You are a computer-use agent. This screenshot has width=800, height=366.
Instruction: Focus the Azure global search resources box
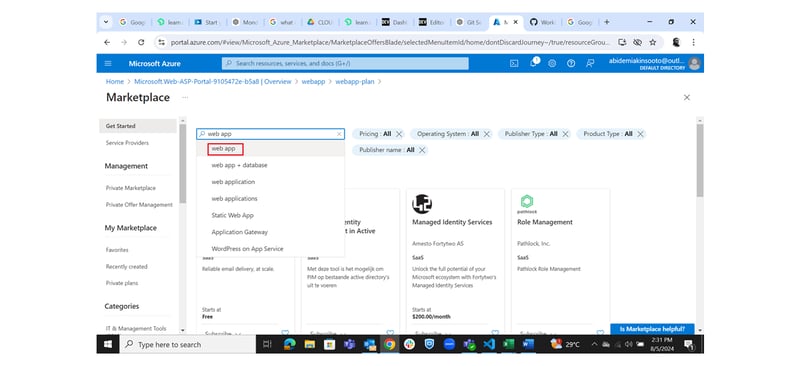(x=345, y=64)
